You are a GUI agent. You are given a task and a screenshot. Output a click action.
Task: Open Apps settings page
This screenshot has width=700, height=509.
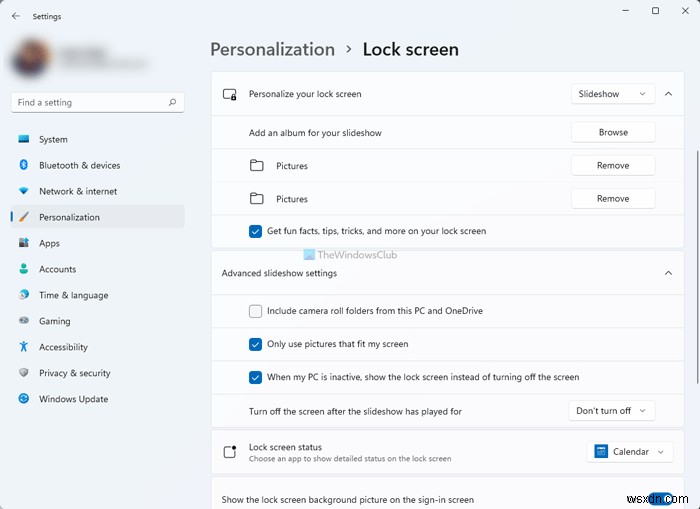97,243
